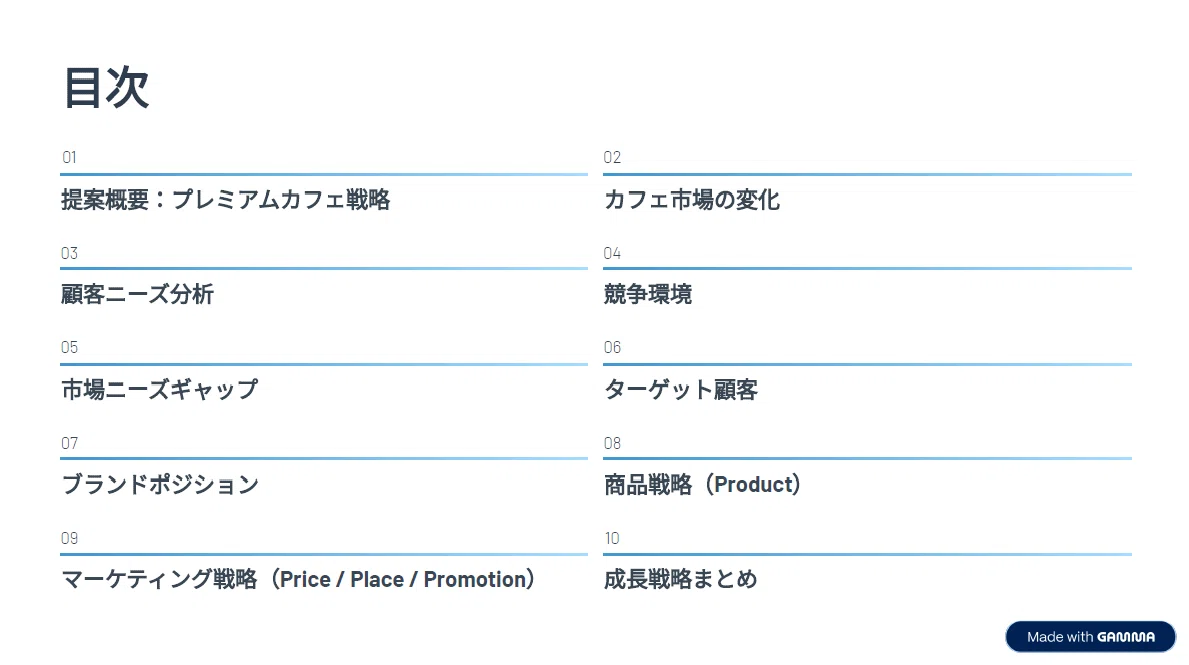Screen dimensions: 1189x665
Task: Open item ブランドポジション
Action: pyautogui.click(x=160, y=484)
